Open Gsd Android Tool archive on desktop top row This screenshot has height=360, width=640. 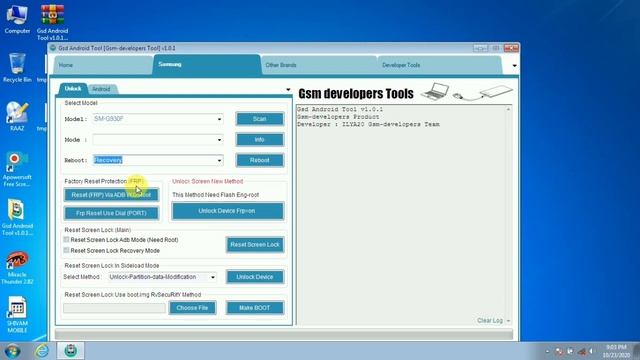point(52,21)
